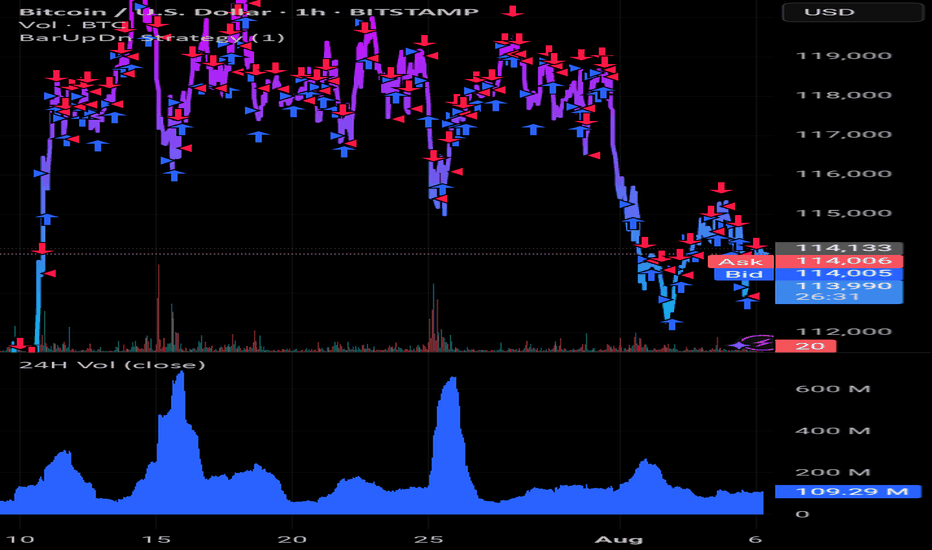932x550 pixels.
Task: Click the 114,005 bid price label
Action: 839,274
